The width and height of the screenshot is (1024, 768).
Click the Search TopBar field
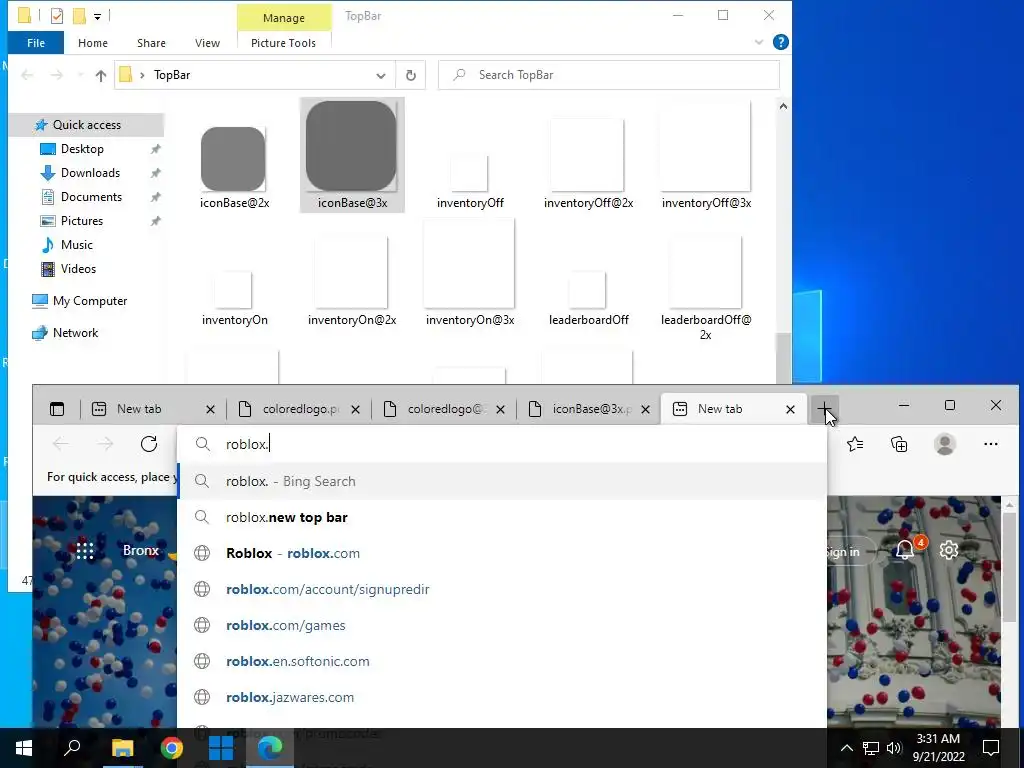coord(609,75)
